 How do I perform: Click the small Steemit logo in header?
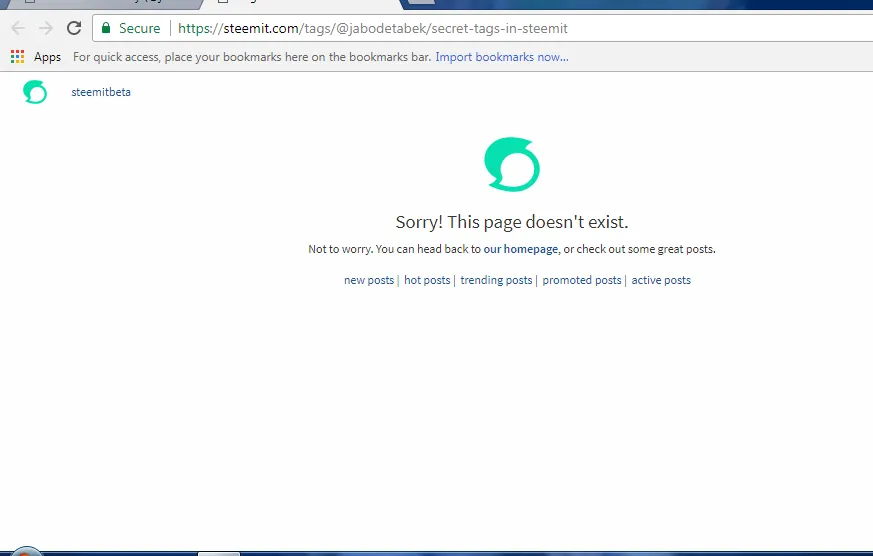(x=35, y=92)
